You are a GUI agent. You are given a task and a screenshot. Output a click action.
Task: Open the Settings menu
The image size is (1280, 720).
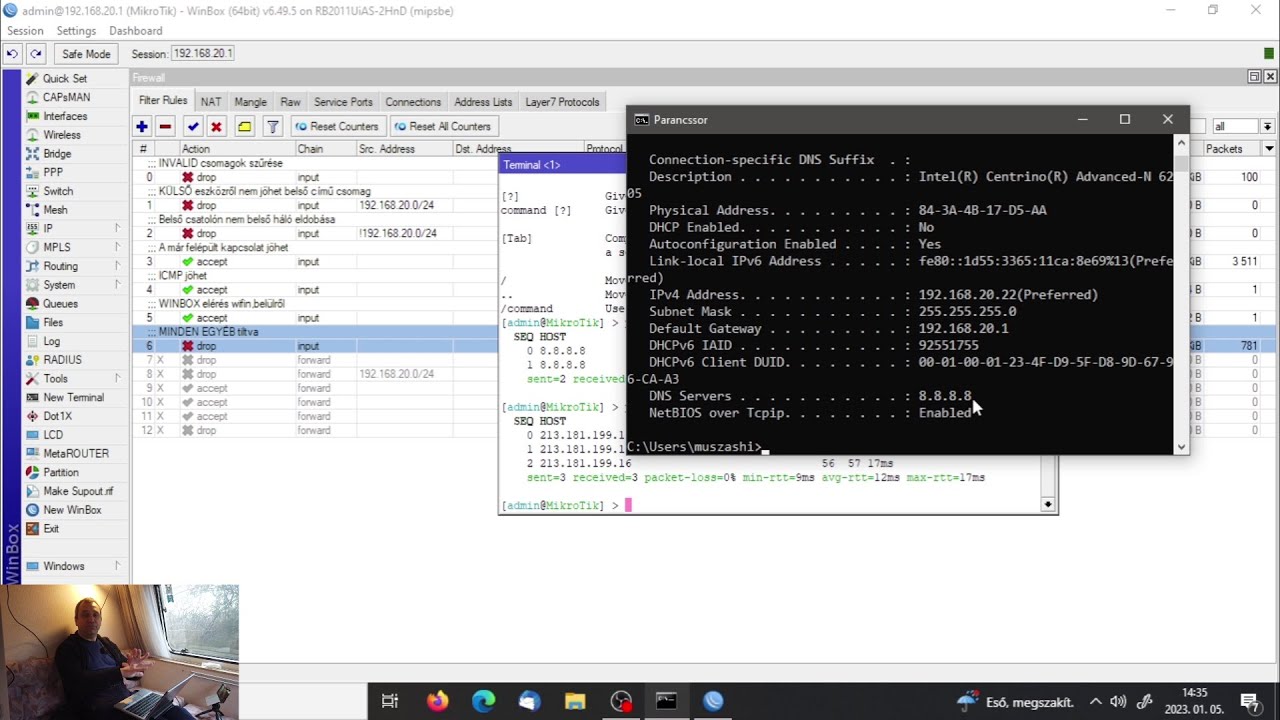pyautogui.click(x=76, y=31)
